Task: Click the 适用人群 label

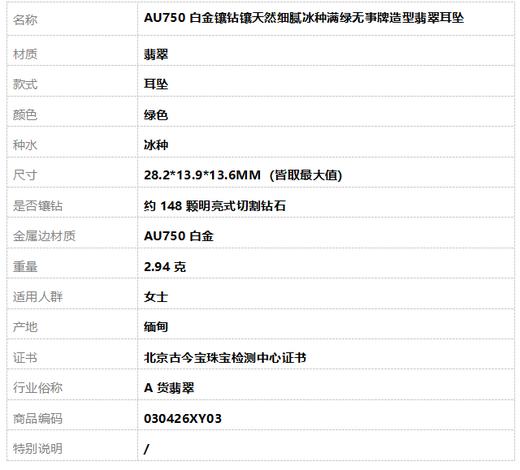Action: 37,297
